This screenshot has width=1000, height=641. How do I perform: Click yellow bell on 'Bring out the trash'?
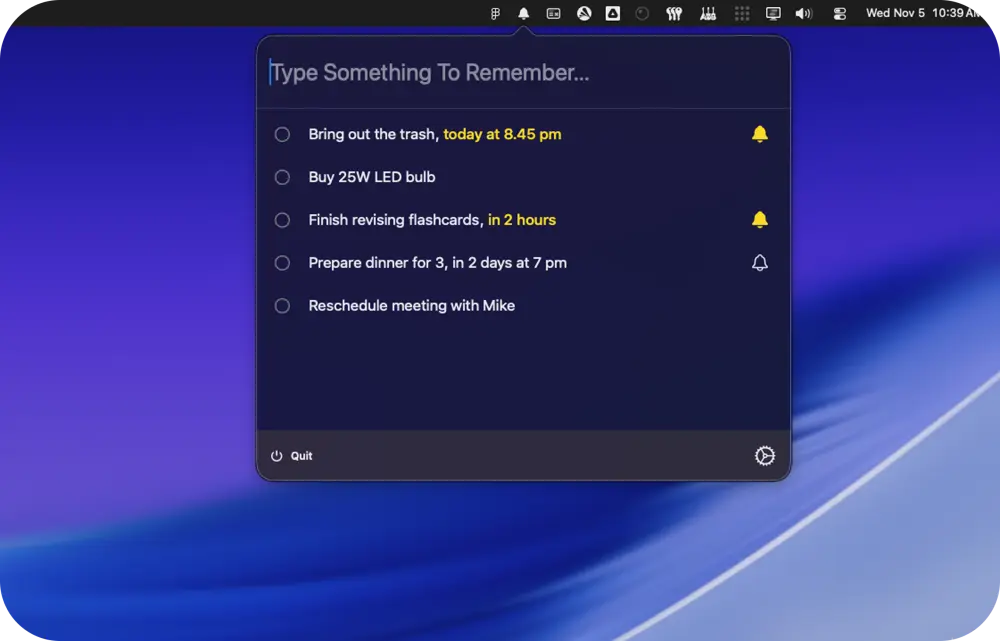(x=760, y=134)
